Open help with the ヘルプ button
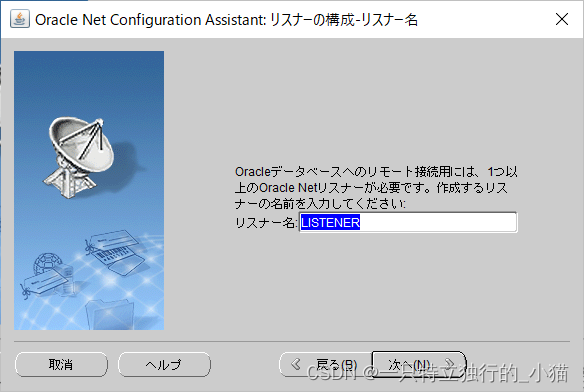Screen dimensions: 584x392 pos(164,364)
